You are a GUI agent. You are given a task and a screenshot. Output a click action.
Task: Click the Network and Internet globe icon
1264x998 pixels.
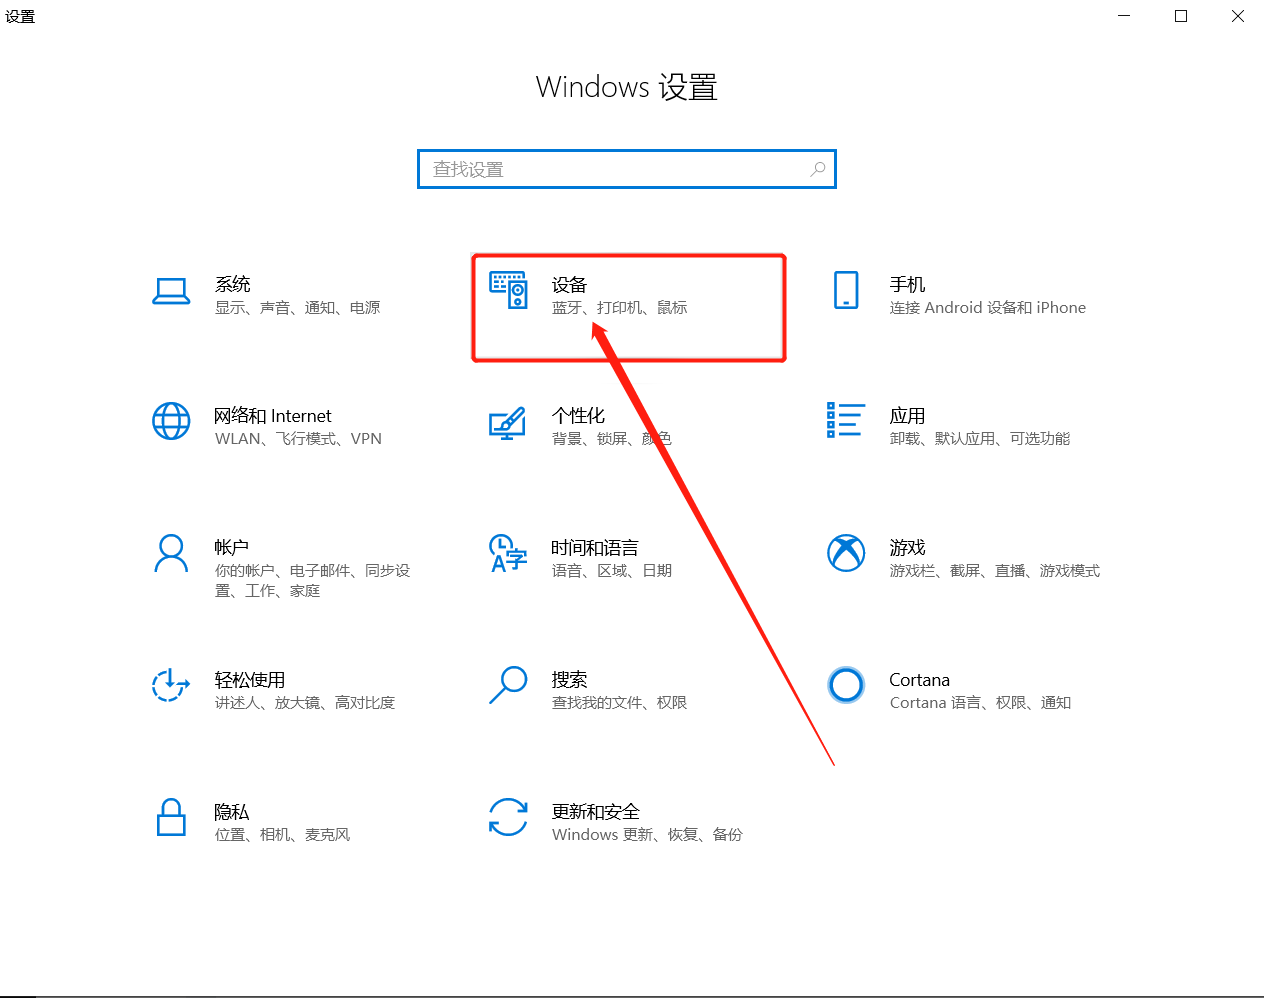click(x=171, y=421)
